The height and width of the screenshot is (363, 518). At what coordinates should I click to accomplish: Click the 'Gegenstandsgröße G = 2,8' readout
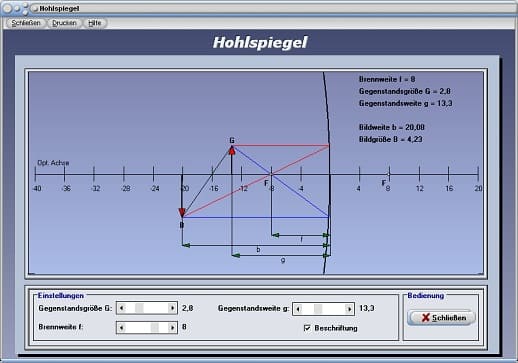tap(405, 91)
